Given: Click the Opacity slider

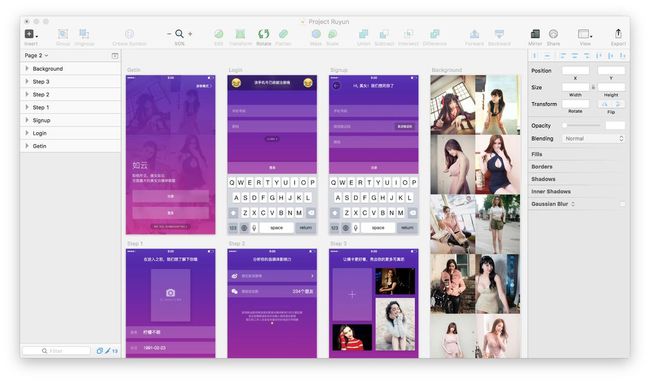Looking at the screenshot, I should tap(582, 125).
